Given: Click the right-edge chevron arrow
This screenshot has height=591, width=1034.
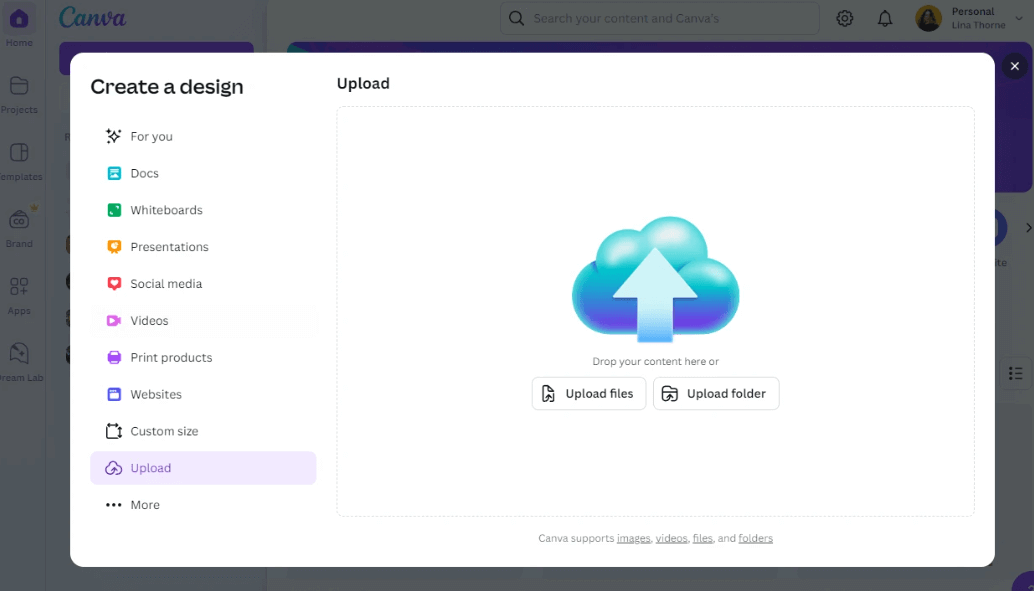Looking at the screenshot, I should click(1028, 227).
